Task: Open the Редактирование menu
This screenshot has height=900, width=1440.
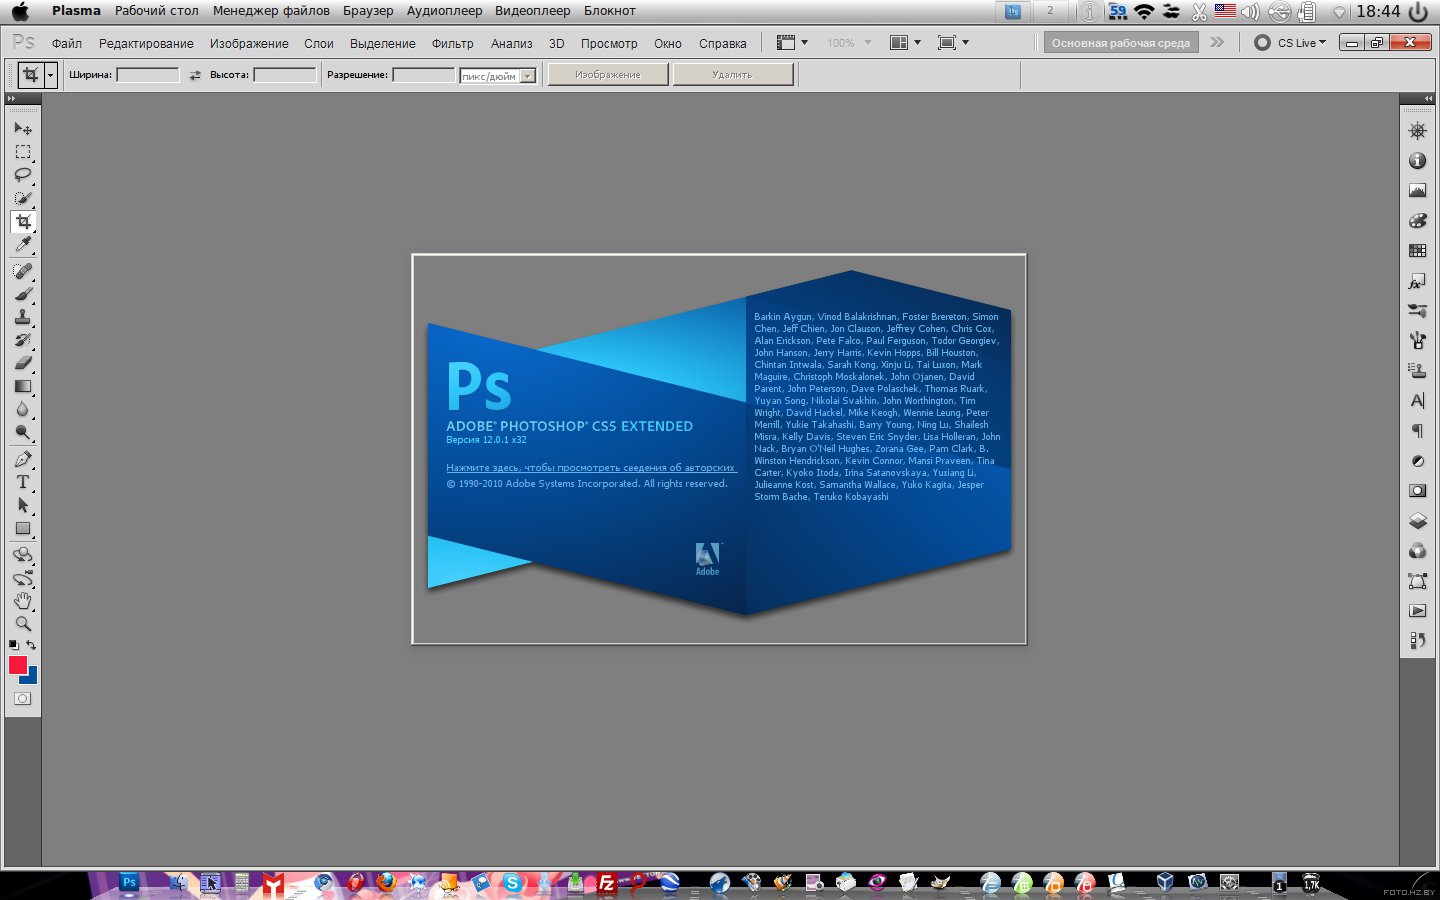Action: [x=146, y=43]
